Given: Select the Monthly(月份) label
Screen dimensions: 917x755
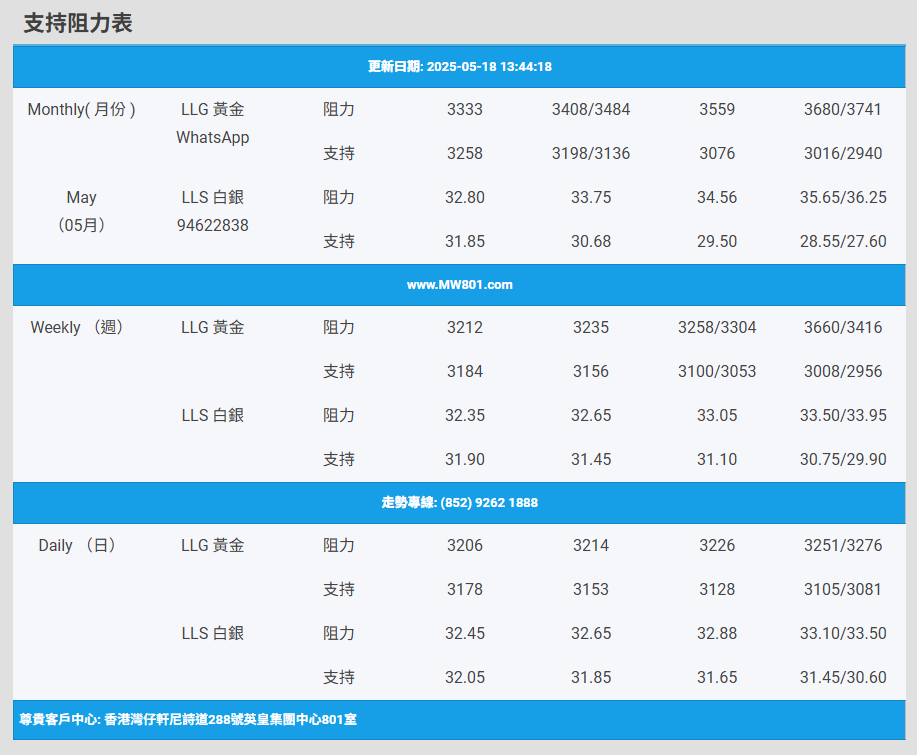Looking at the screenshot, I should (81, 109).
